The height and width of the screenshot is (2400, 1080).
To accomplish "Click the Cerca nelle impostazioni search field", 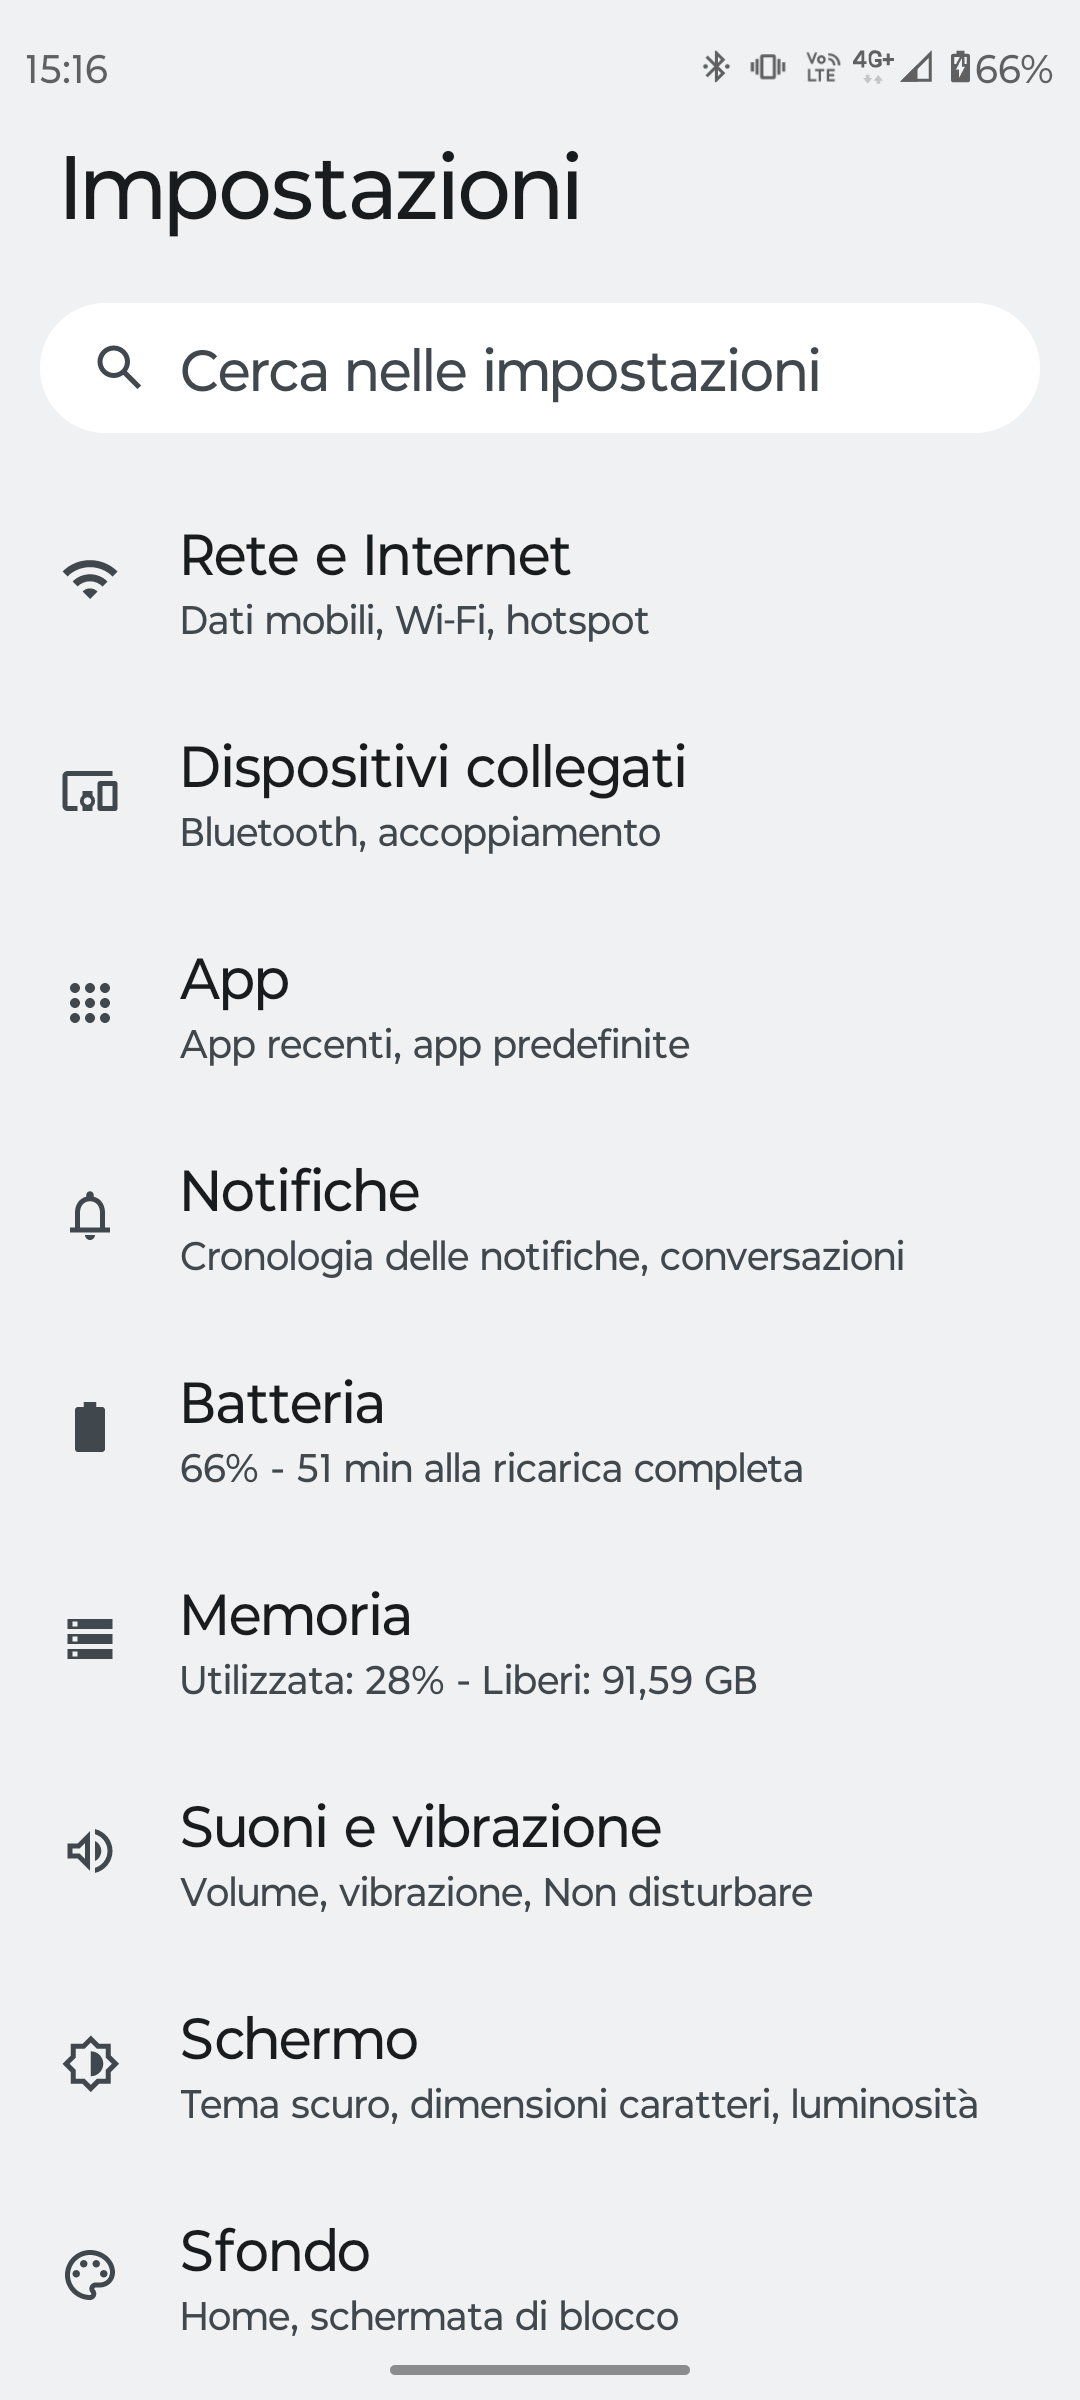I will 540,369.
